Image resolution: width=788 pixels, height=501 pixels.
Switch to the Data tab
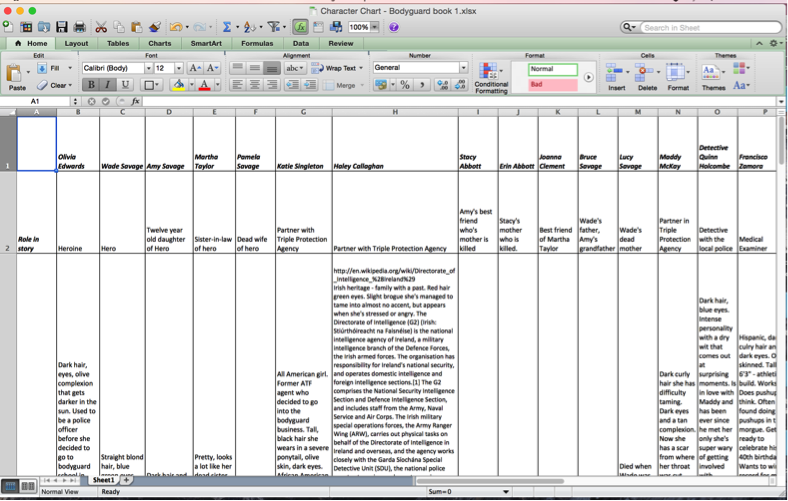coord(301,44)
